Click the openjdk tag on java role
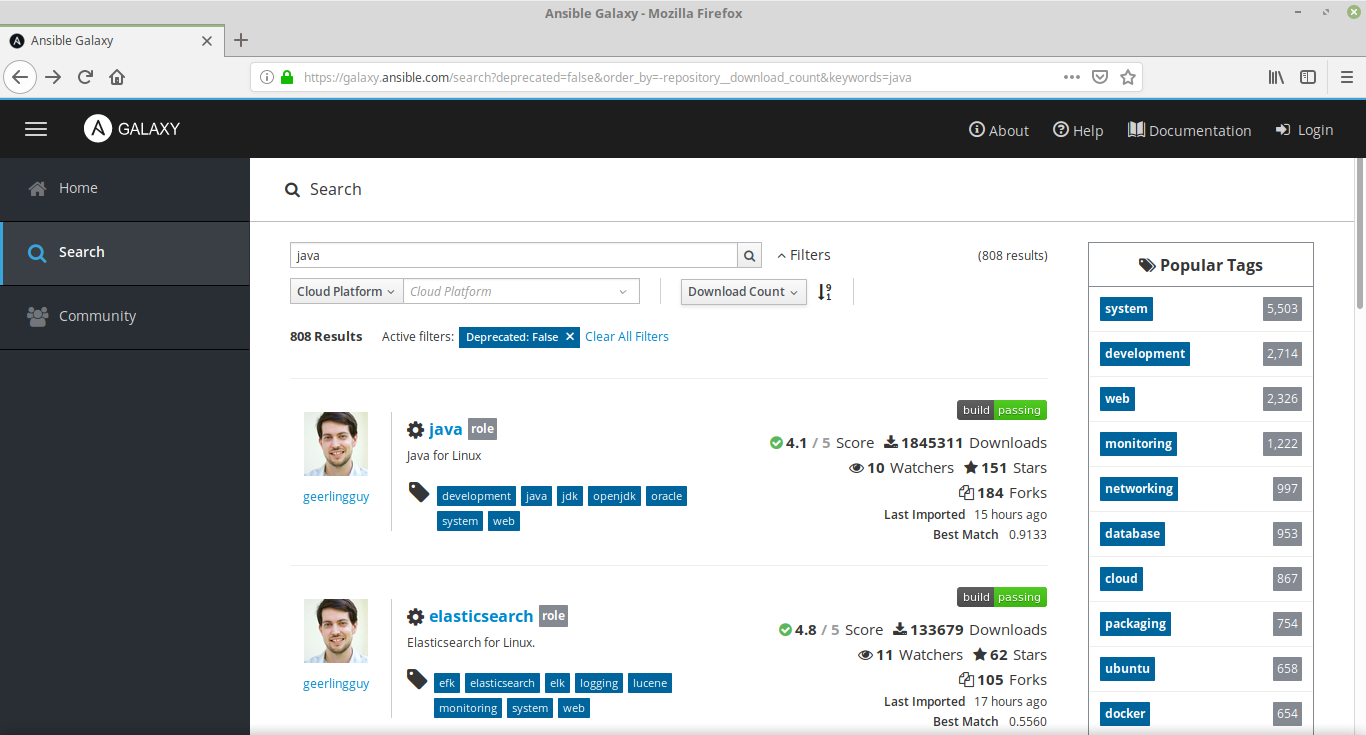Screen dimensions: 1366x735 614,496
